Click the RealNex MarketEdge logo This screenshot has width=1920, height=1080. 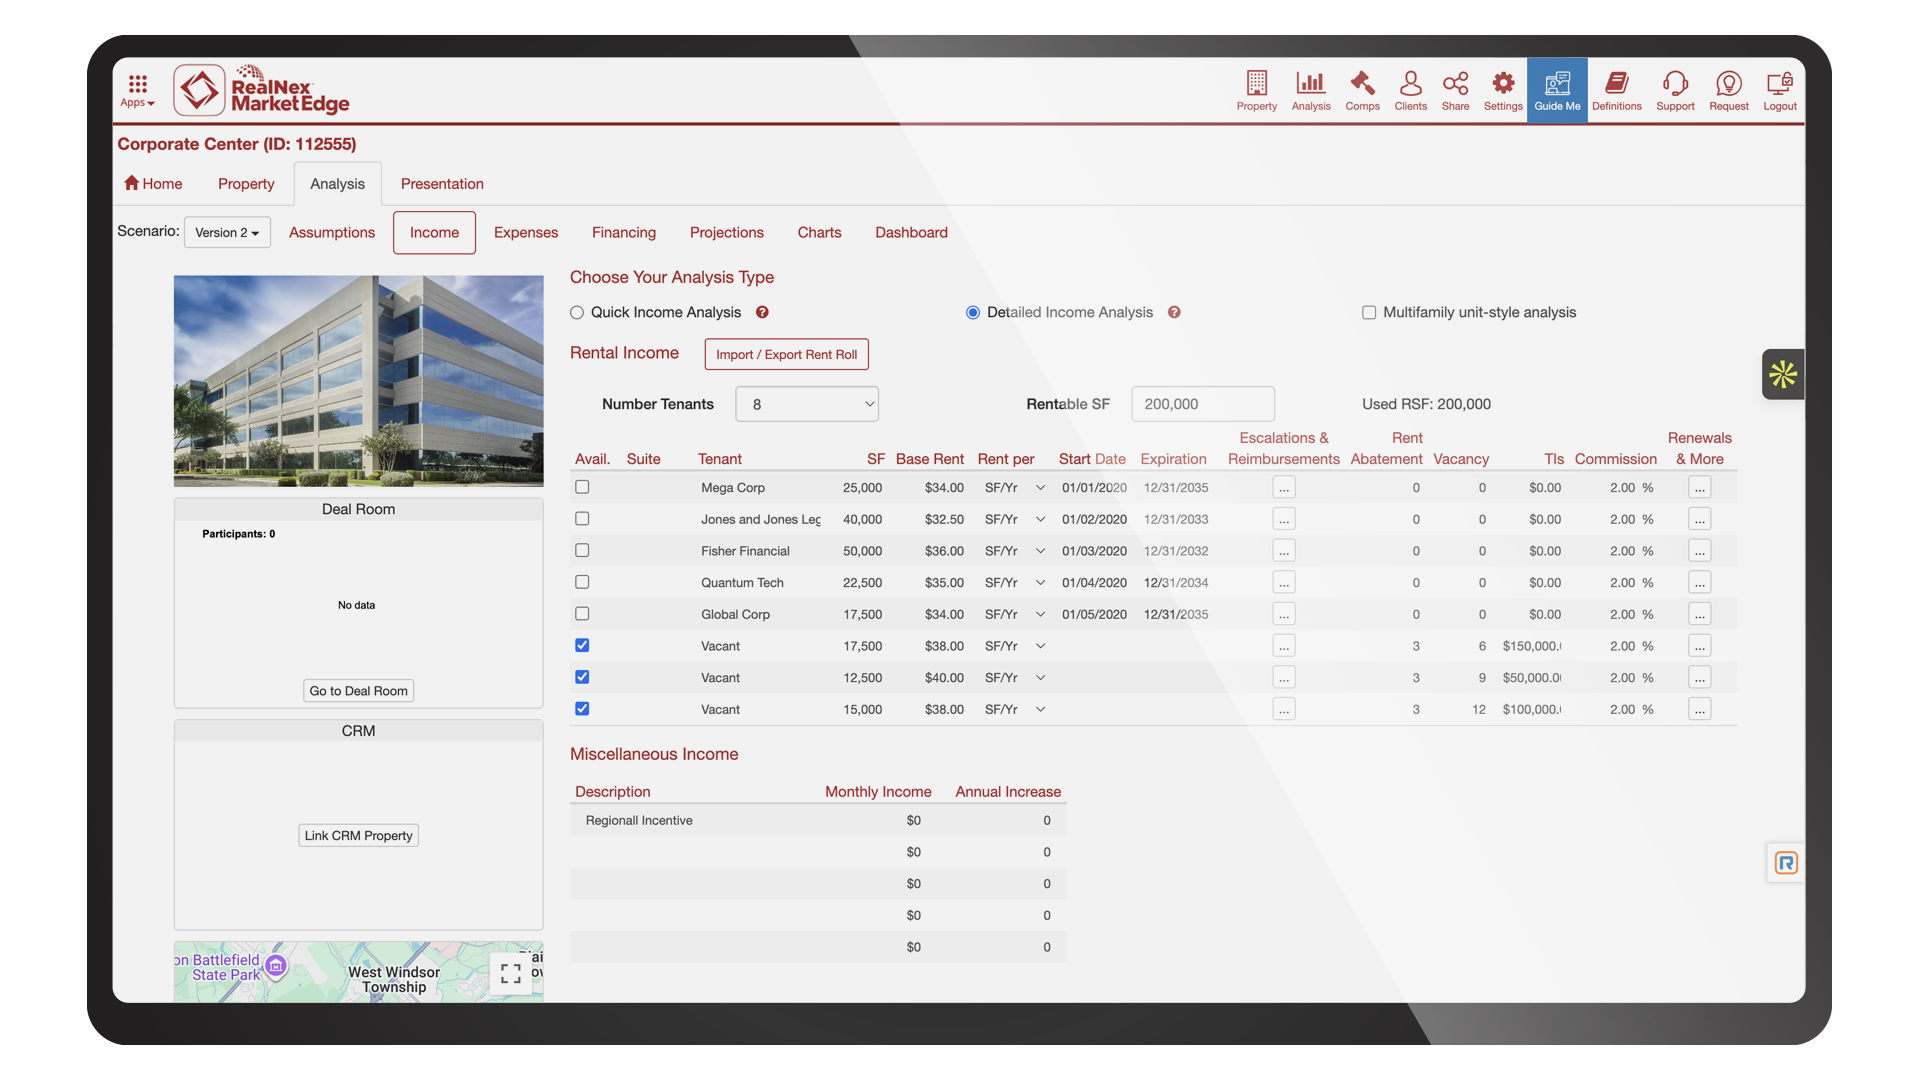point(262,90)
